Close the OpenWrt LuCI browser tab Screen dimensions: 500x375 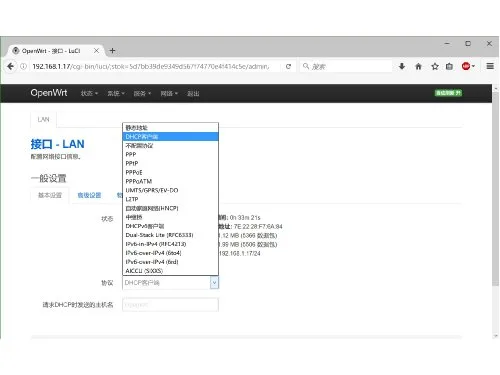96,51
